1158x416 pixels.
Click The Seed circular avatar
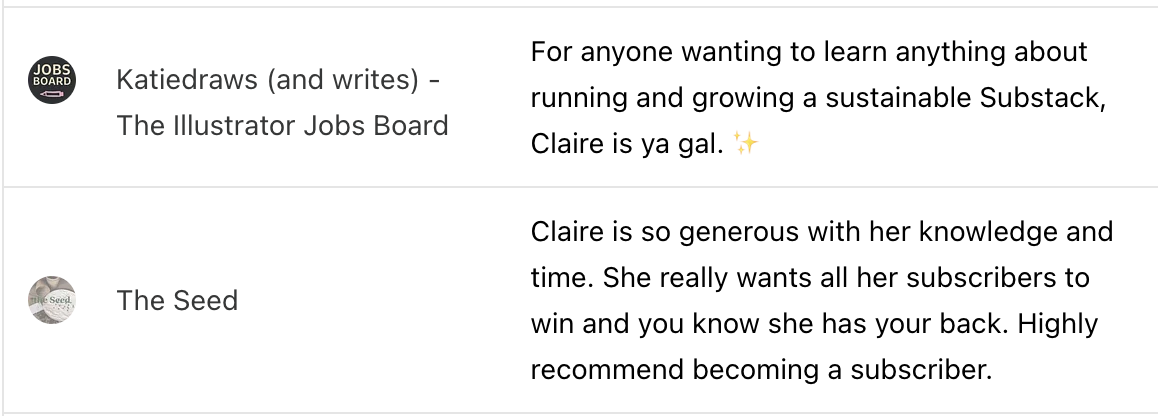52,300
